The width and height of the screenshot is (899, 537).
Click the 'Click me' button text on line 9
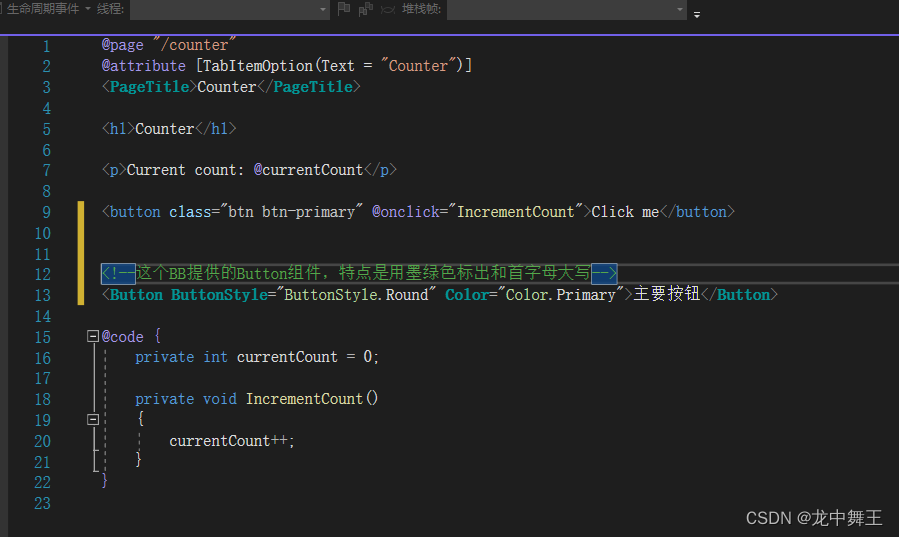[625, 211]
